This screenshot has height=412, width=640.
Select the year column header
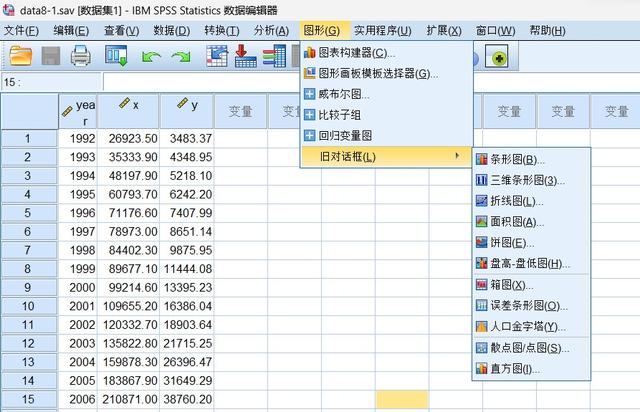point(78,111)
